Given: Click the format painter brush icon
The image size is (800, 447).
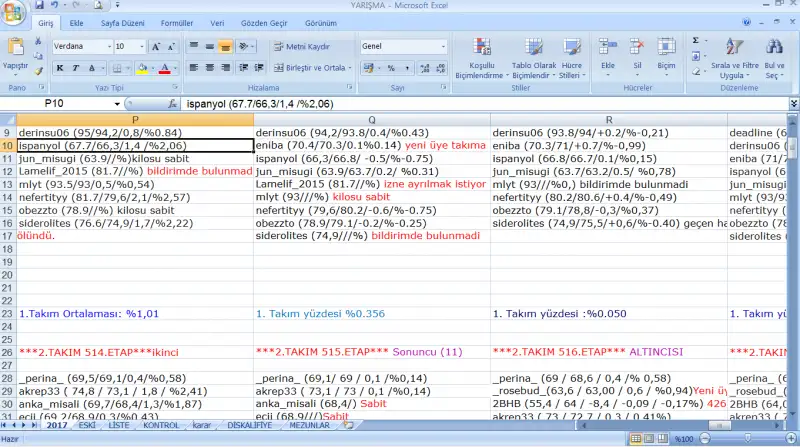Looking at the screenshot, I should point(39,72).
